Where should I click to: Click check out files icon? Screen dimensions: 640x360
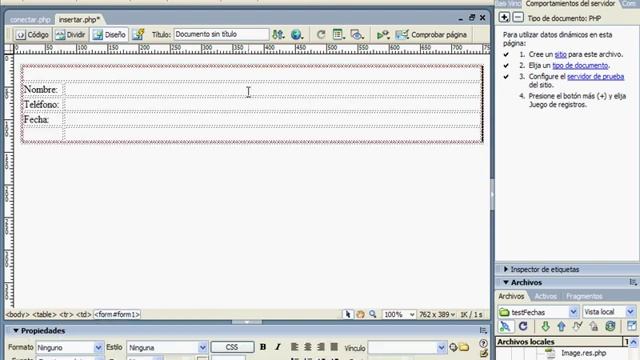(577, 327)
